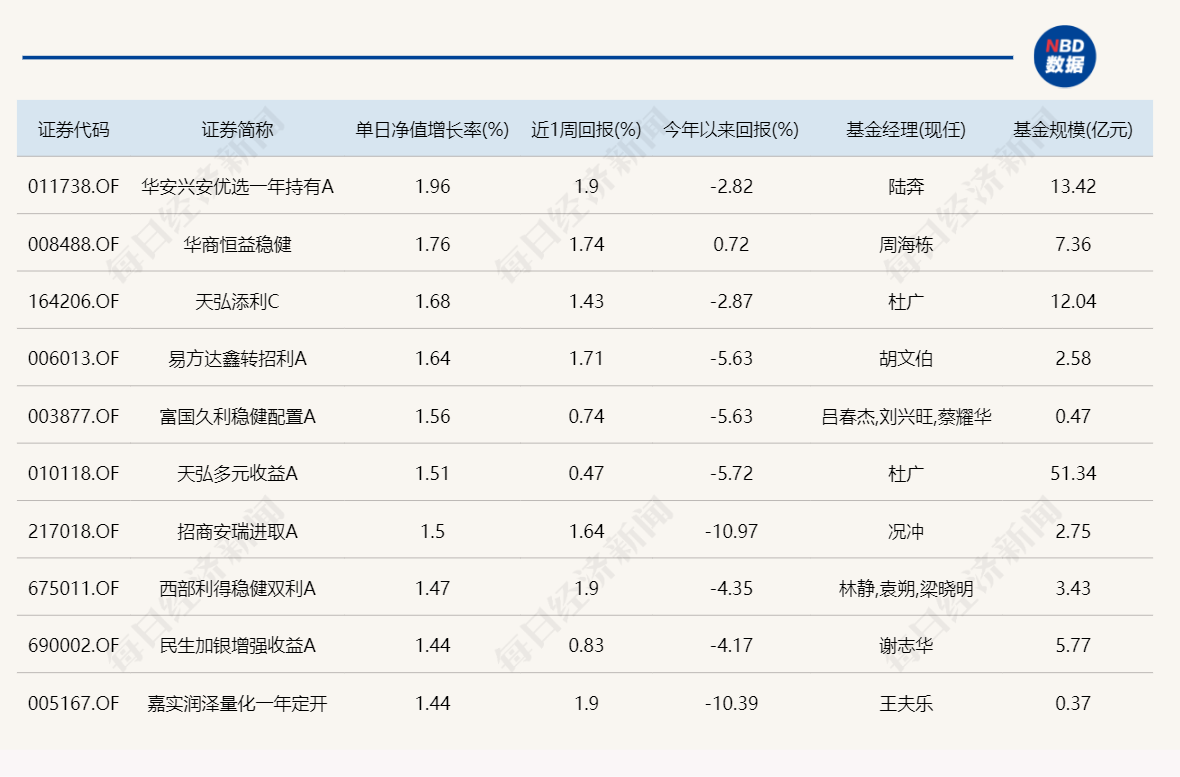Select code 011738.OF
The height and width of the screenshot is (777, 1180).
(74, 186)
